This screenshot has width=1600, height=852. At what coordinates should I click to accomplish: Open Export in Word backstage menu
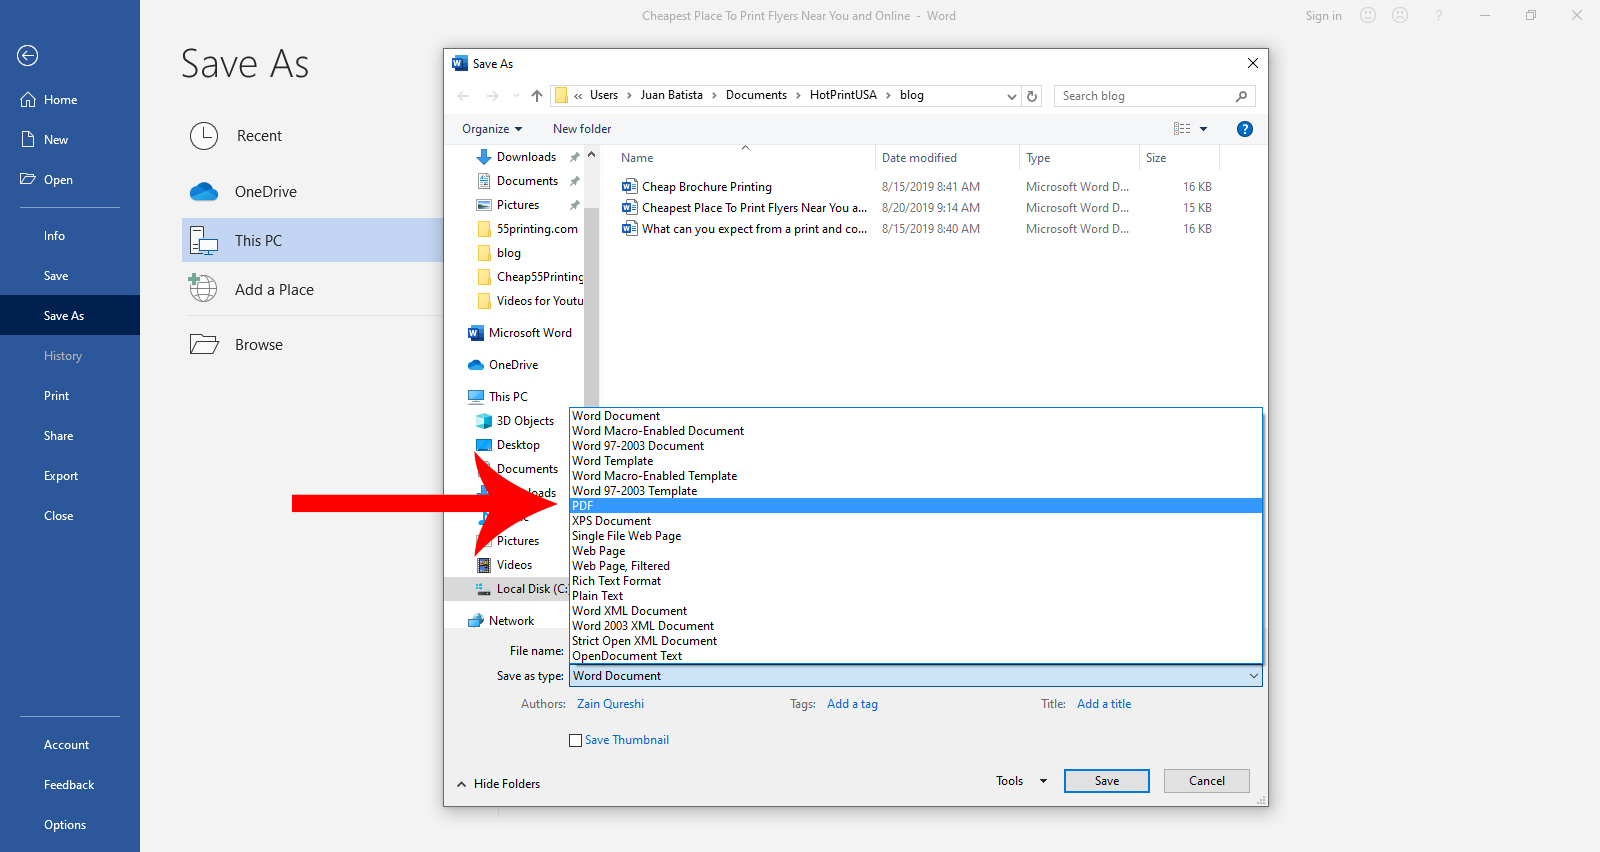click(x=61, y=476)
